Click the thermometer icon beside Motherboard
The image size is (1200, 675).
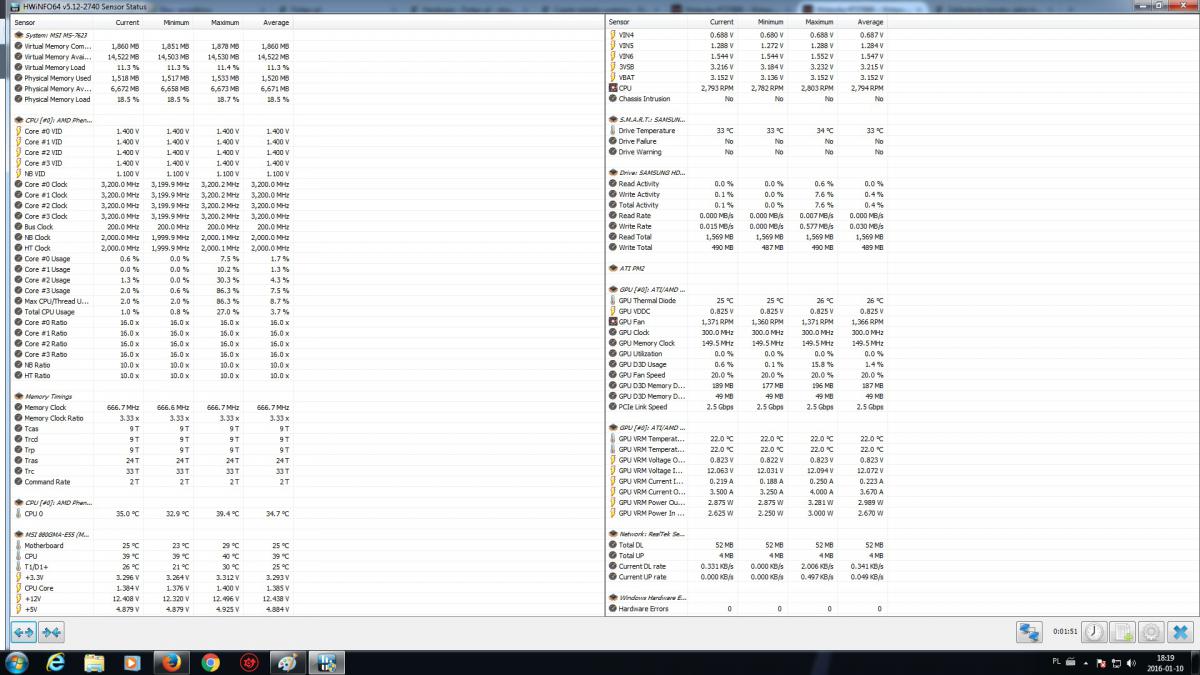pos(18,546)
